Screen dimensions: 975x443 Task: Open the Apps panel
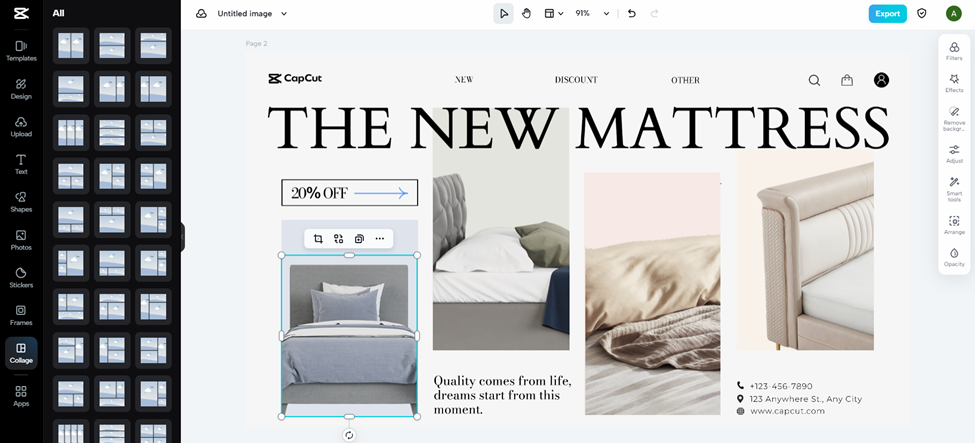click(21, 395)
